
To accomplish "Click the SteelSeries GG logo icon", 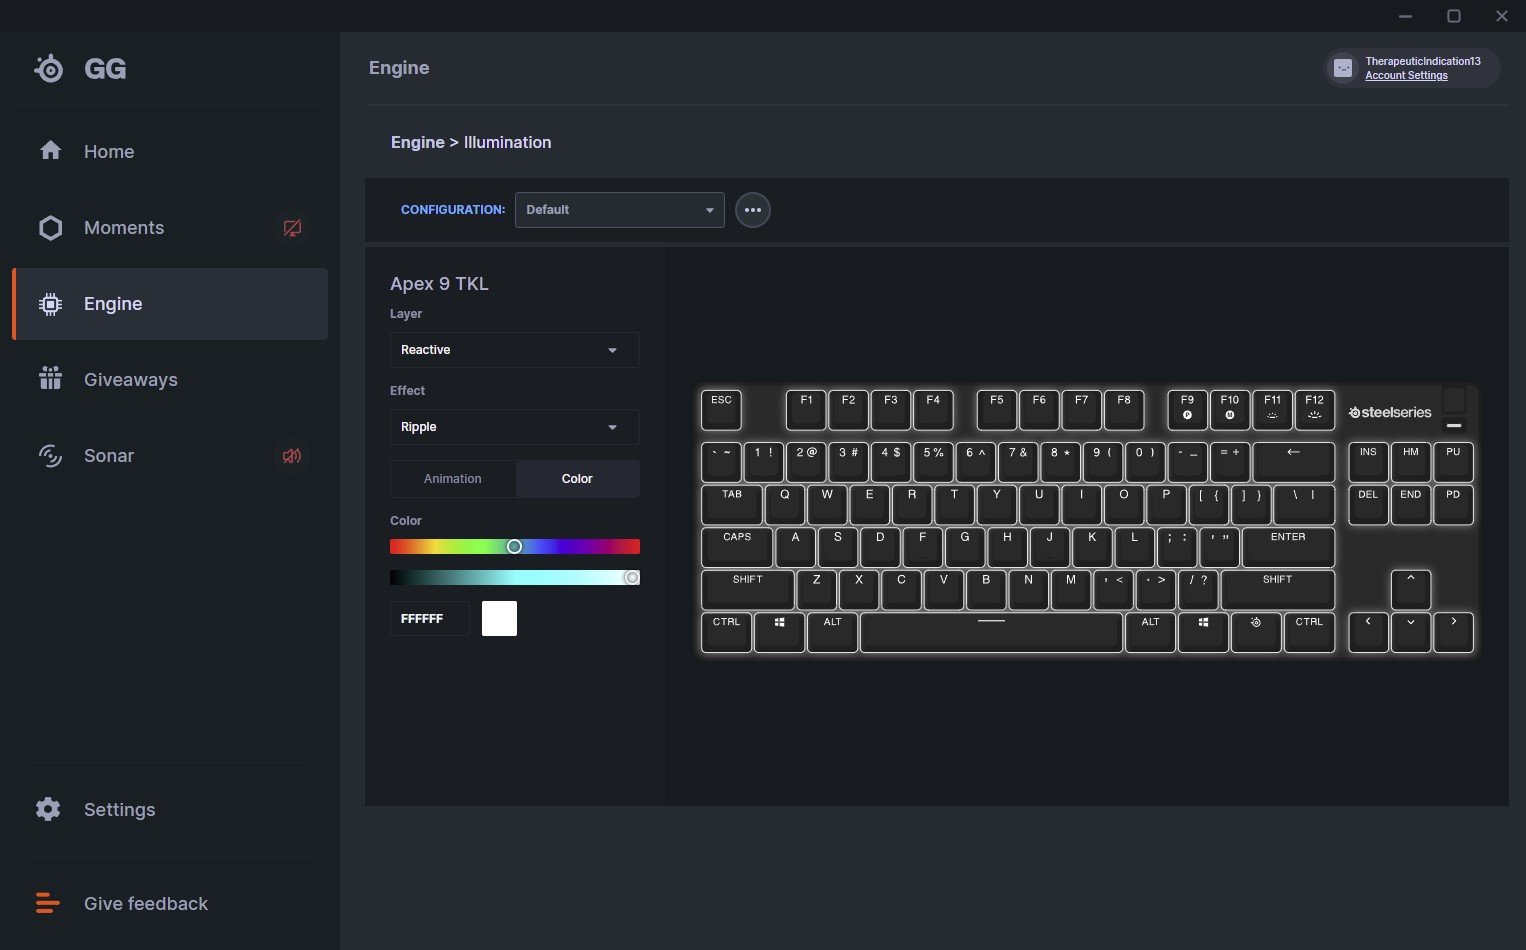I will pyautogui.click(x=48, y=68).
